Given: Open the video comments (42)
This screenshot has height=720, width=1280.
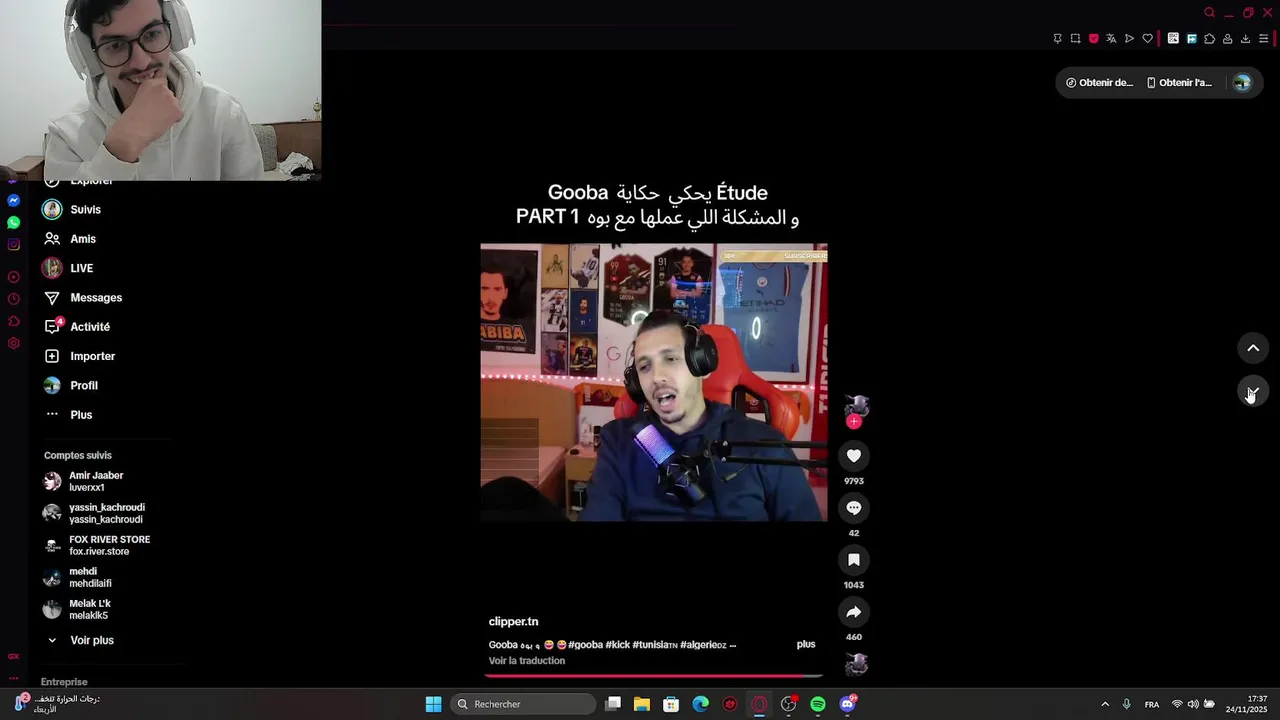Looking at the screenshot, I should 853,508.
